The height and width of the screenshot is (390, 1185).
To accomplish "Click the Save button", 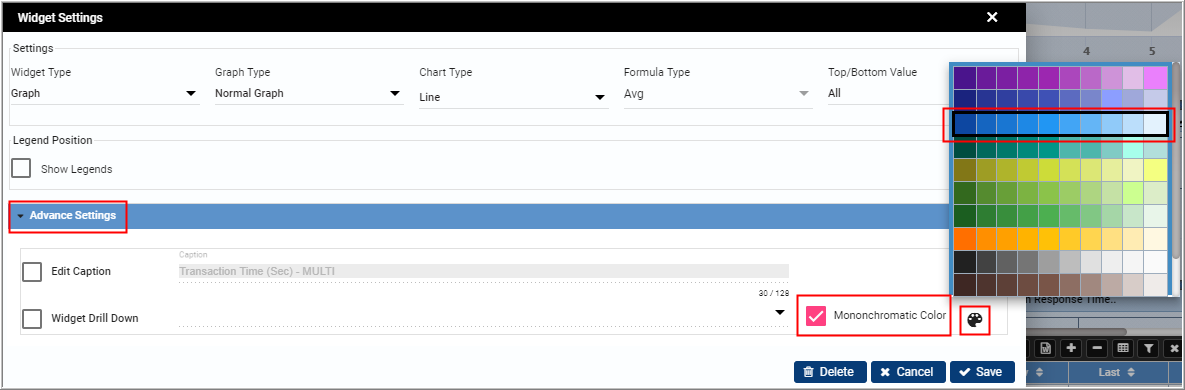I will [982, 372].
